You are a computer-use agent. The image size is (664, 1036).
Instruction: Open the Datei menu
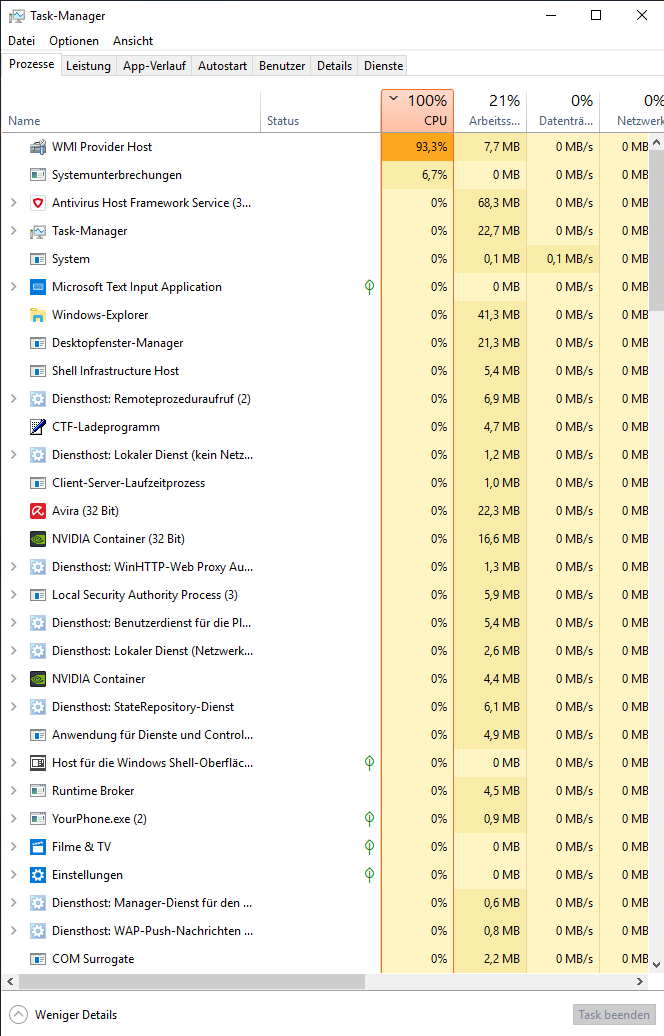point(21,41)
